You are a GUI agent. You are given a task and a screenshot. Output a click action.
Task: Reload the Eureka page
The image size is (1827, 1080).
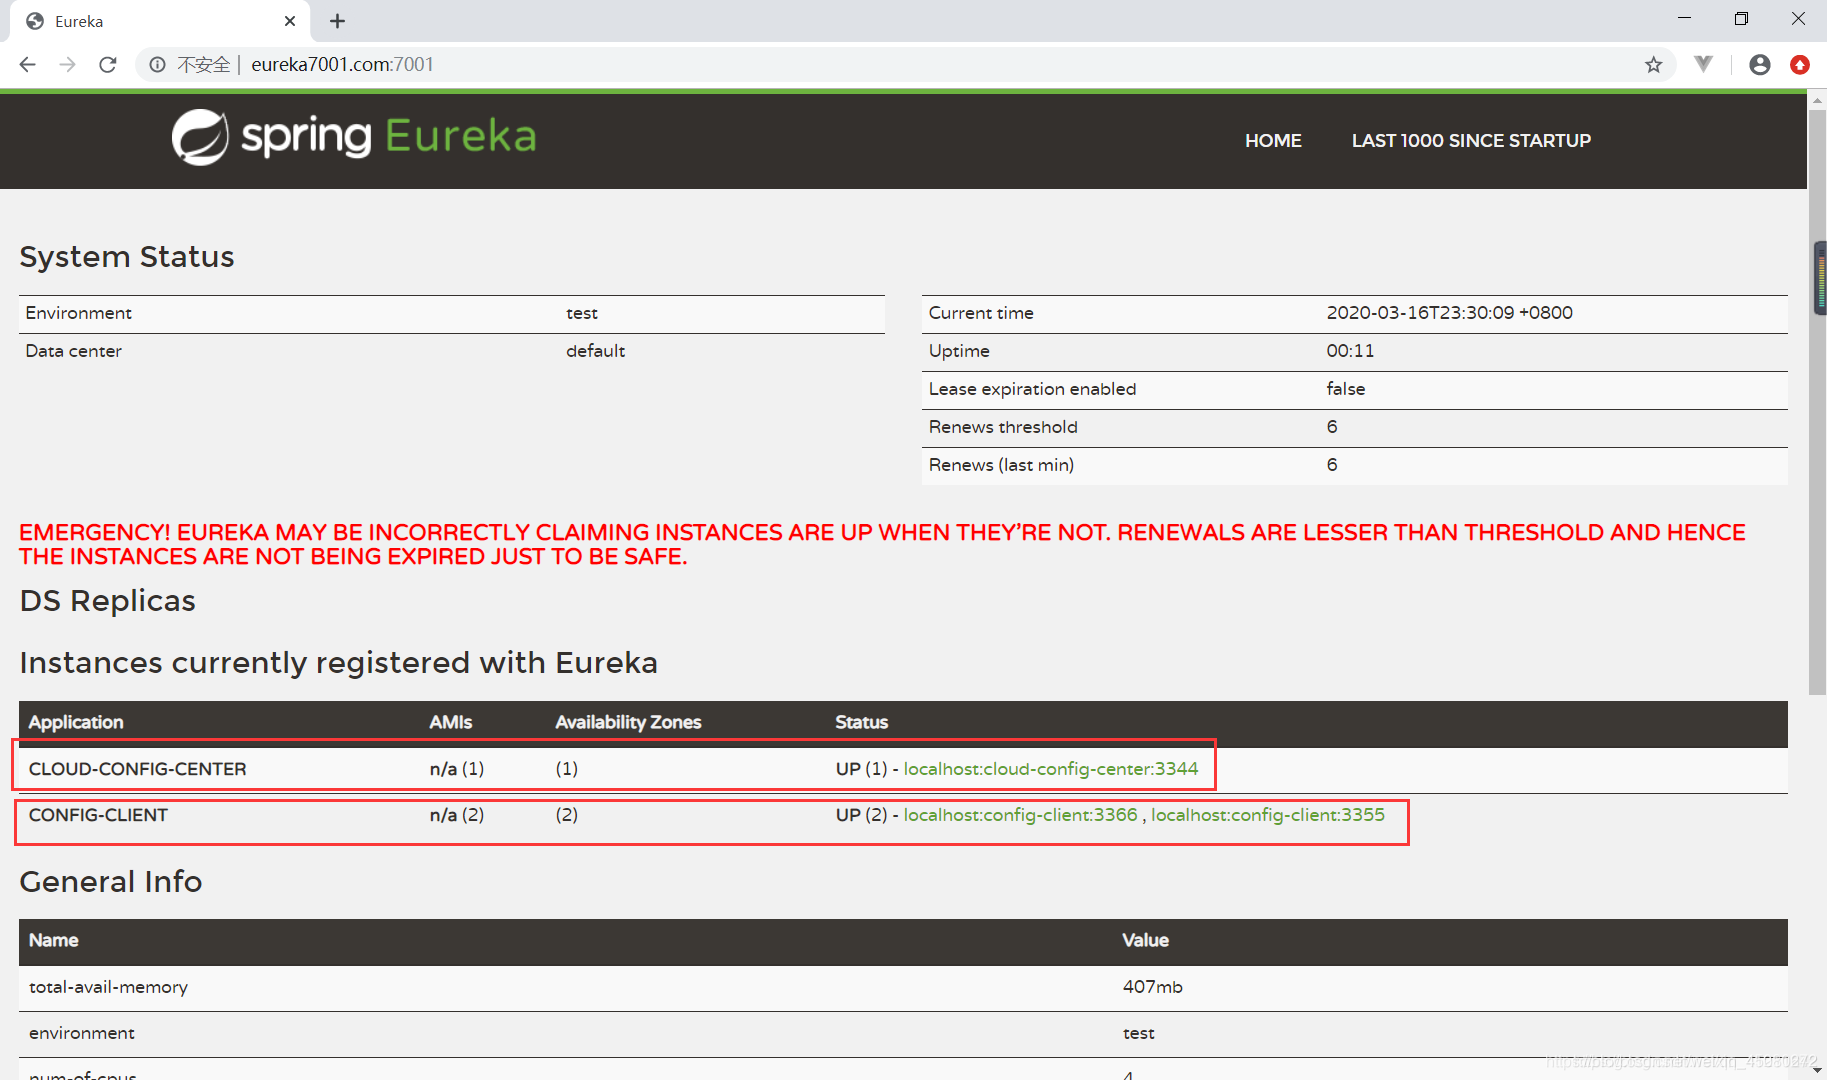(108, 65)
